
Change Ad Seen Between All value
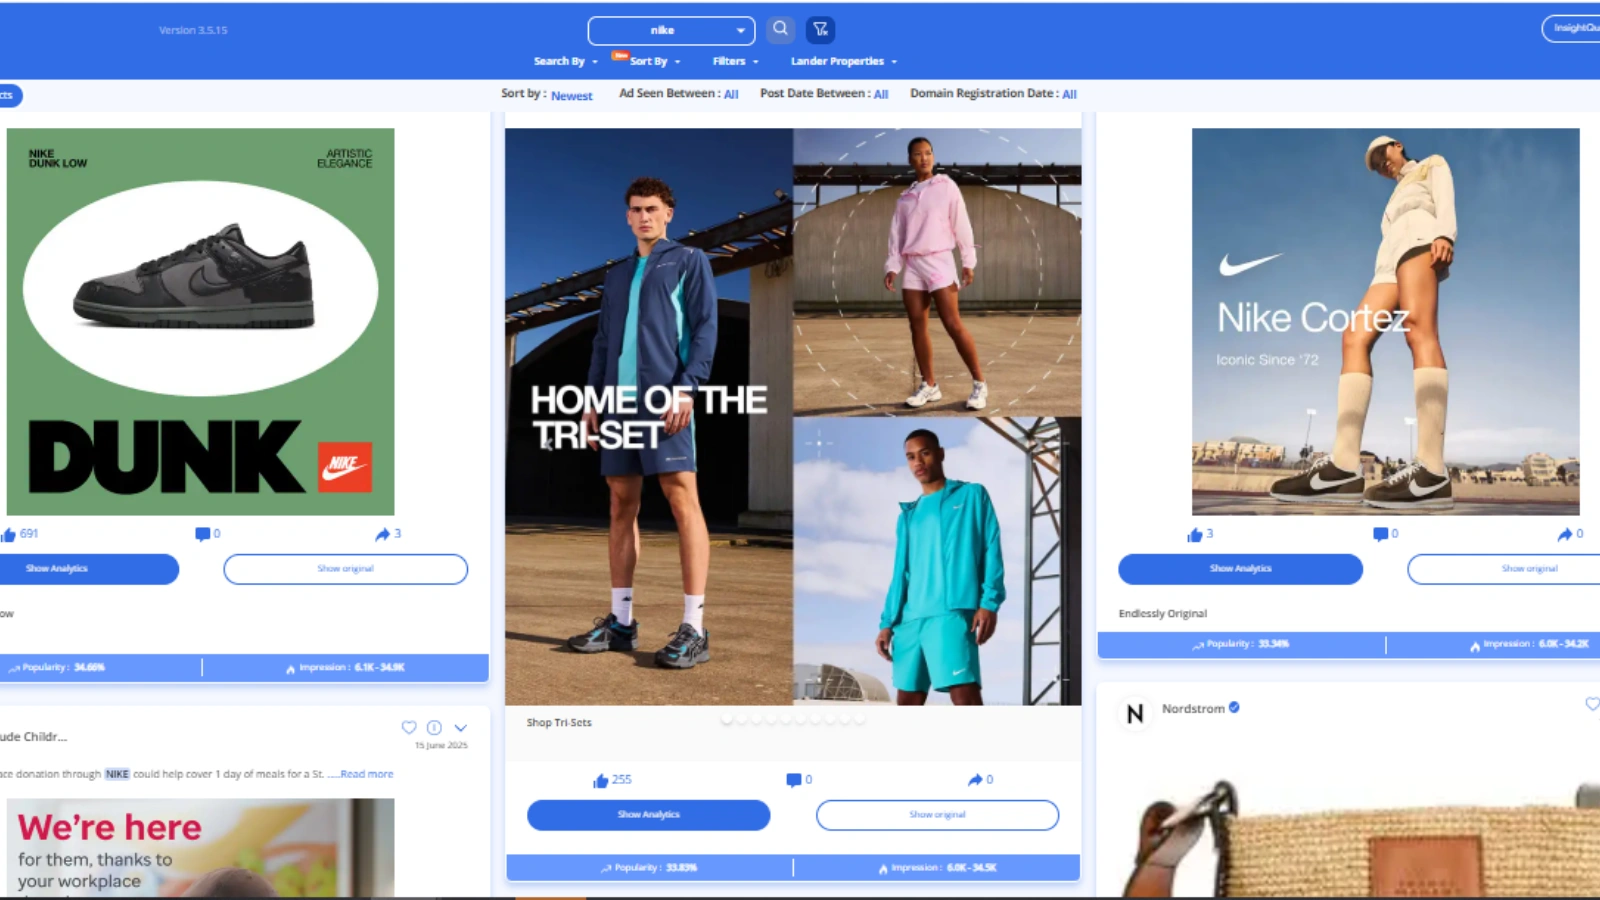pyautogui.click(x=731, y=94)
